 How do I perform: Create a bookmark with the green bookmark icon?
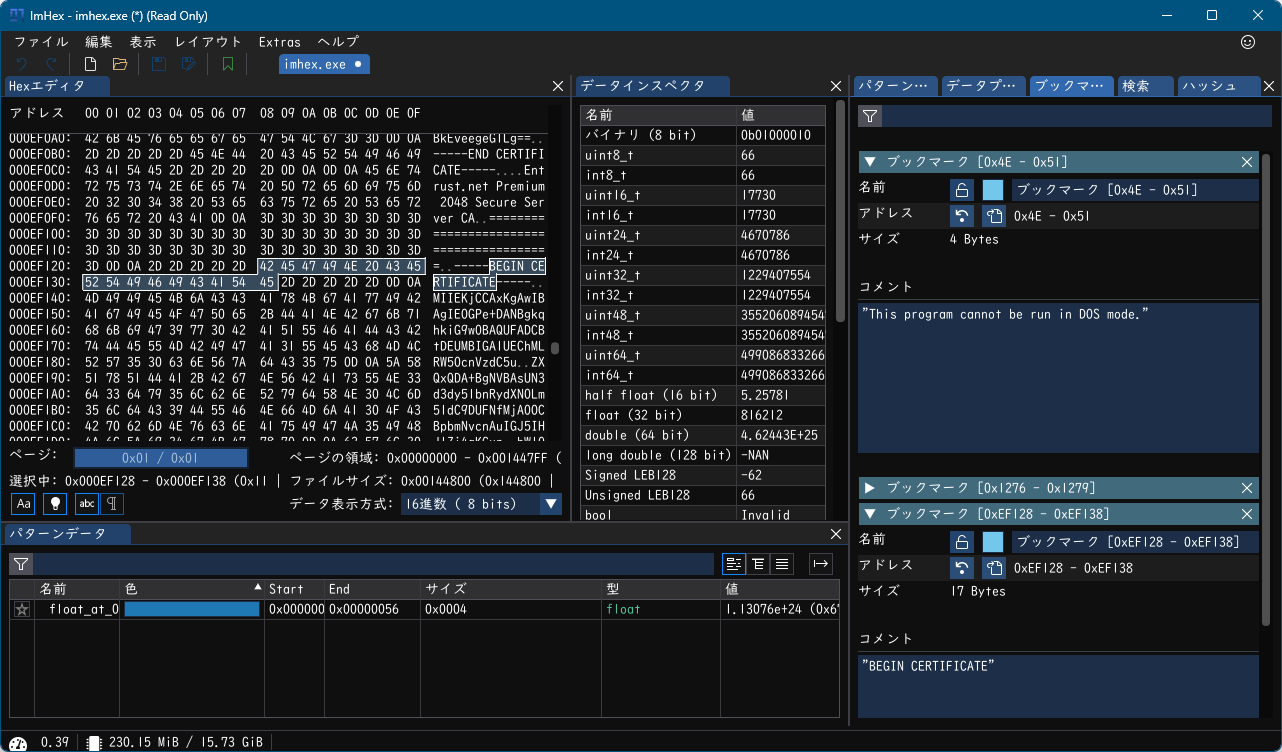pyautogui.click(x=227, y=63)
